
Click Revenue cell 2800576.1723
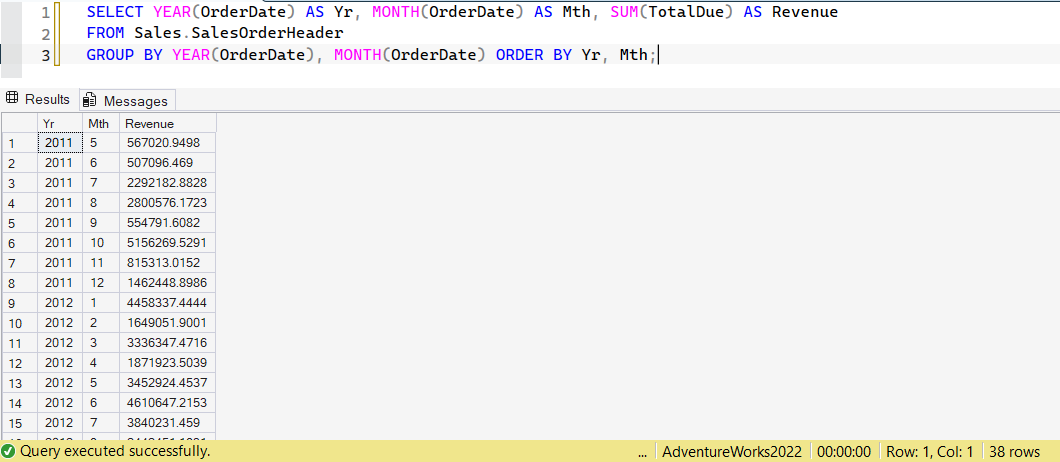tap(168, 202)
